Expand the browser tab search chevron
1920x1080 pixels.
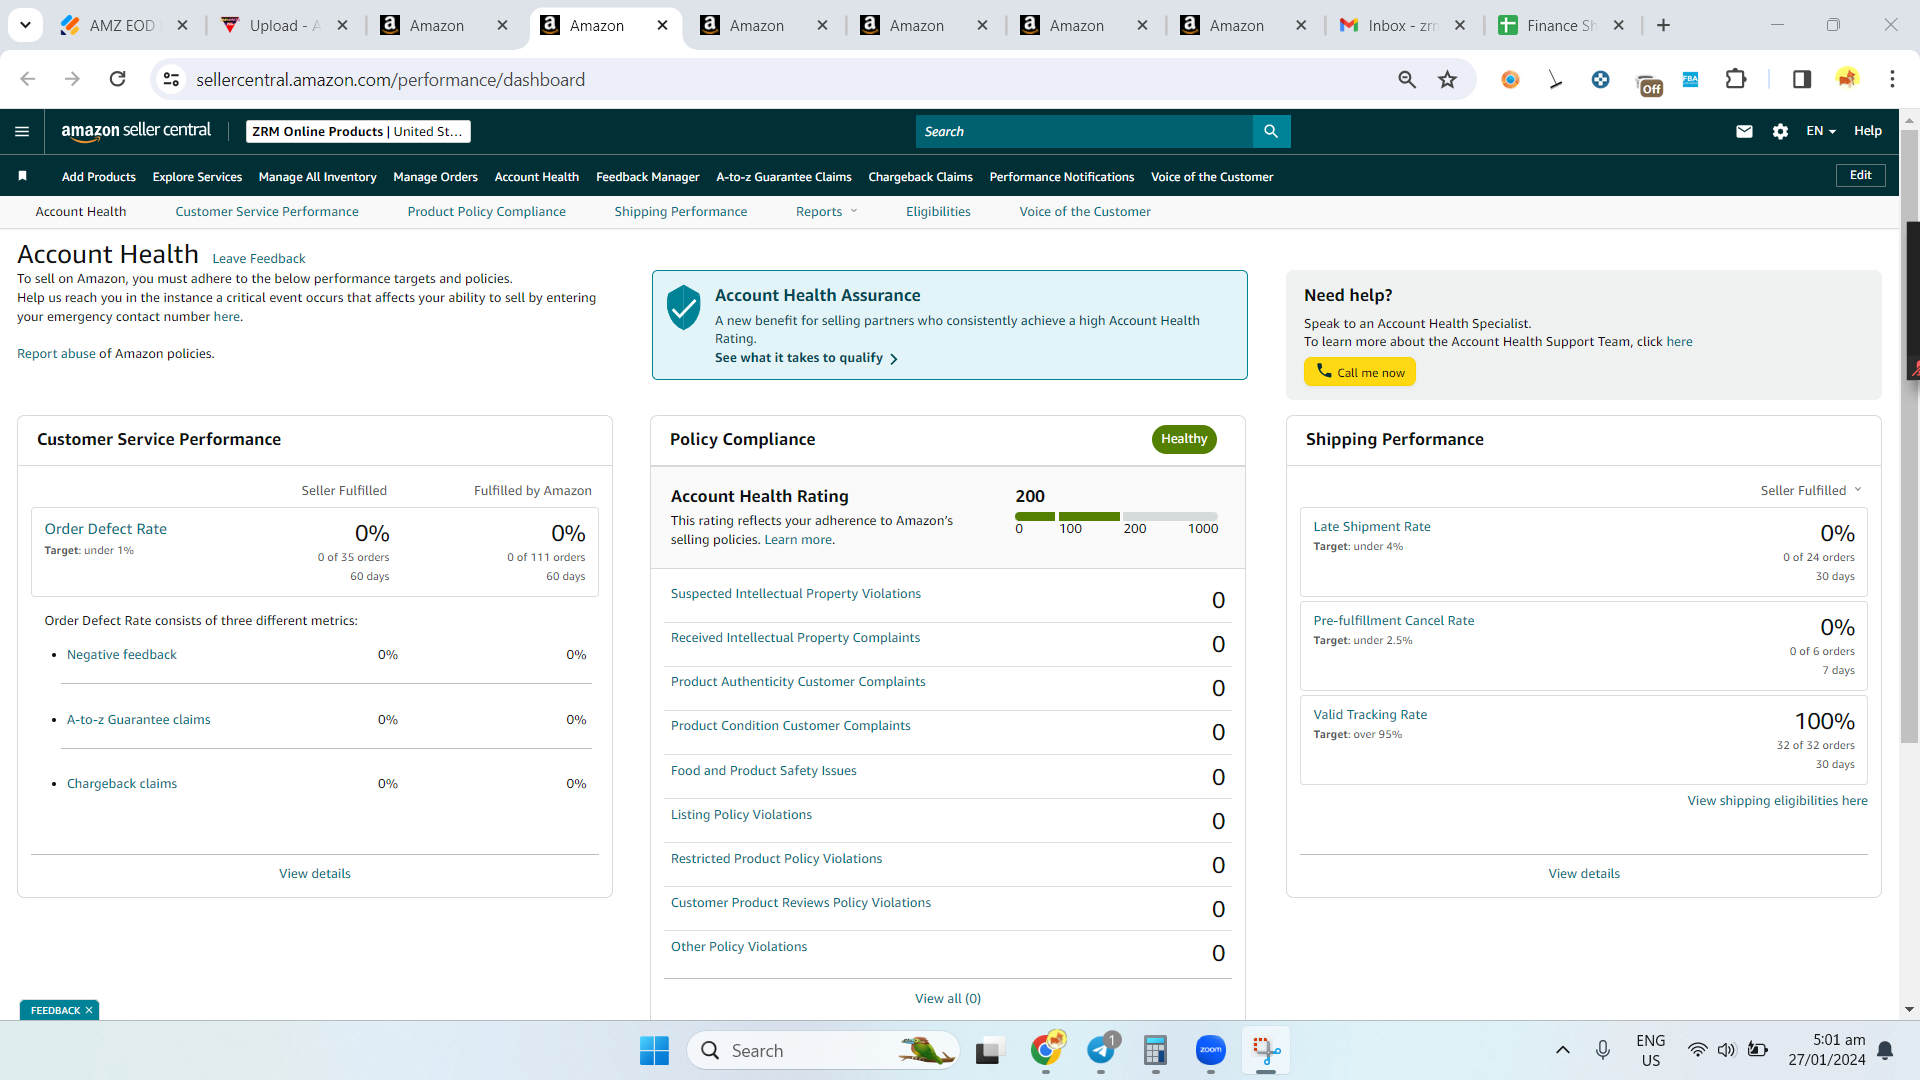pos(25,25)
